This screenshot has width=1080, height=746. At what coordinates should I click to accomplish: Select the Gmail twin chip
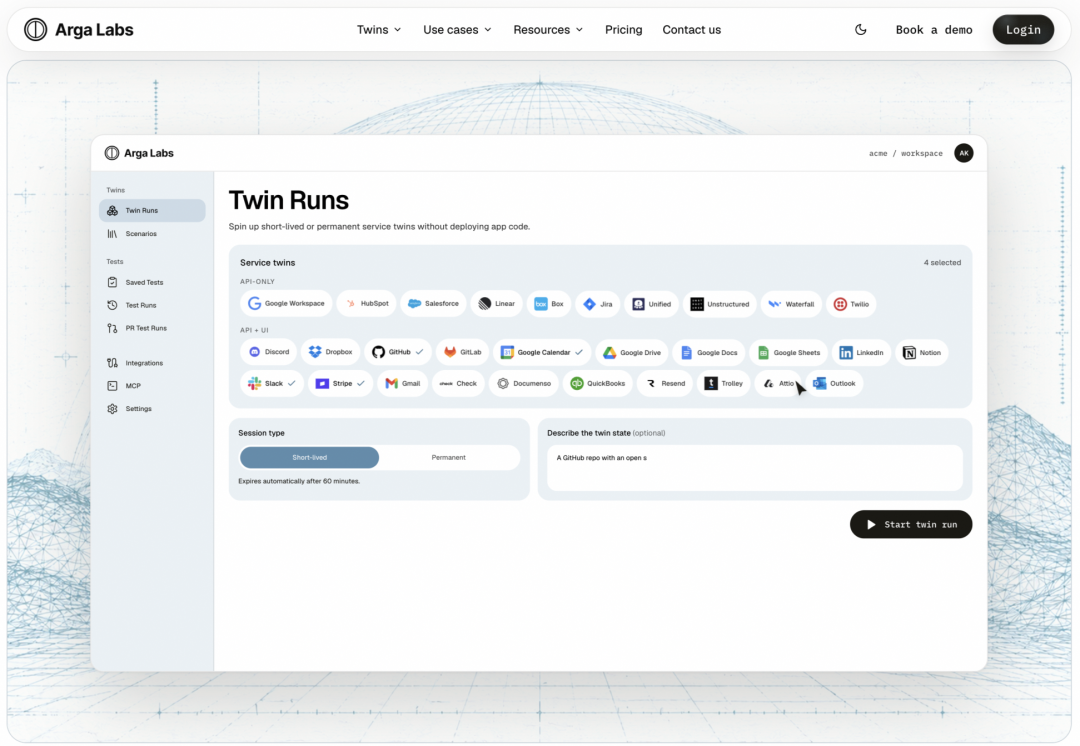(x=402, y=384)
